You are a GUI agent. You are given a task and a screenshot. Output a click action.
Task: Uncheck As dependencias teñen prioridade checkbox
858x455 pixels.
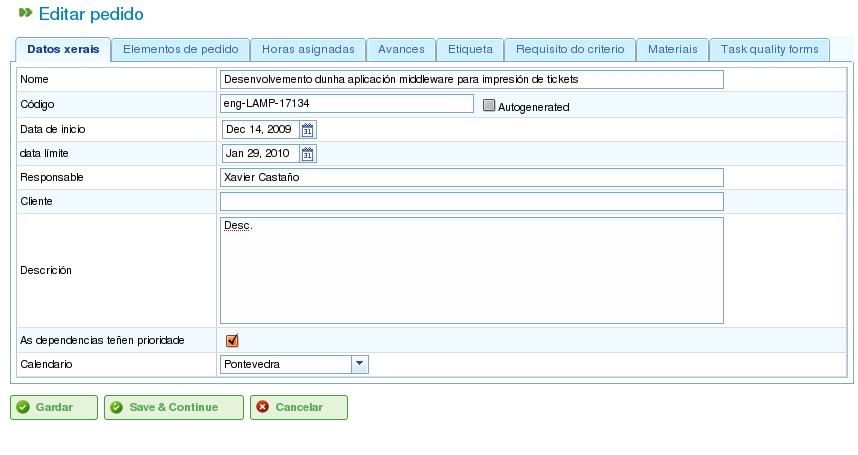[x=232, y=341]
